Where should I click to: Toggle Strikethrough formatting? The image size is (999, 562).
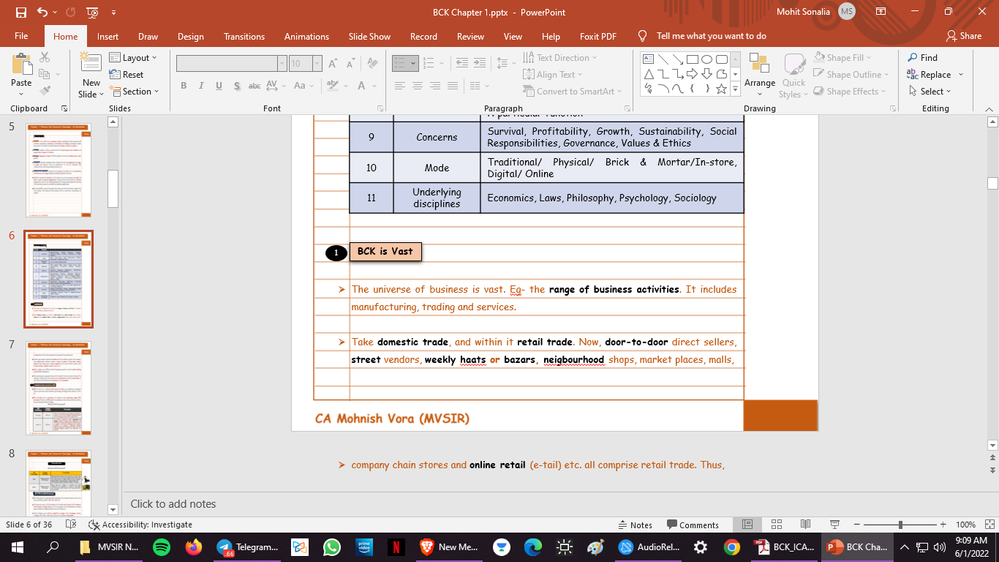(x=254, y=86)
